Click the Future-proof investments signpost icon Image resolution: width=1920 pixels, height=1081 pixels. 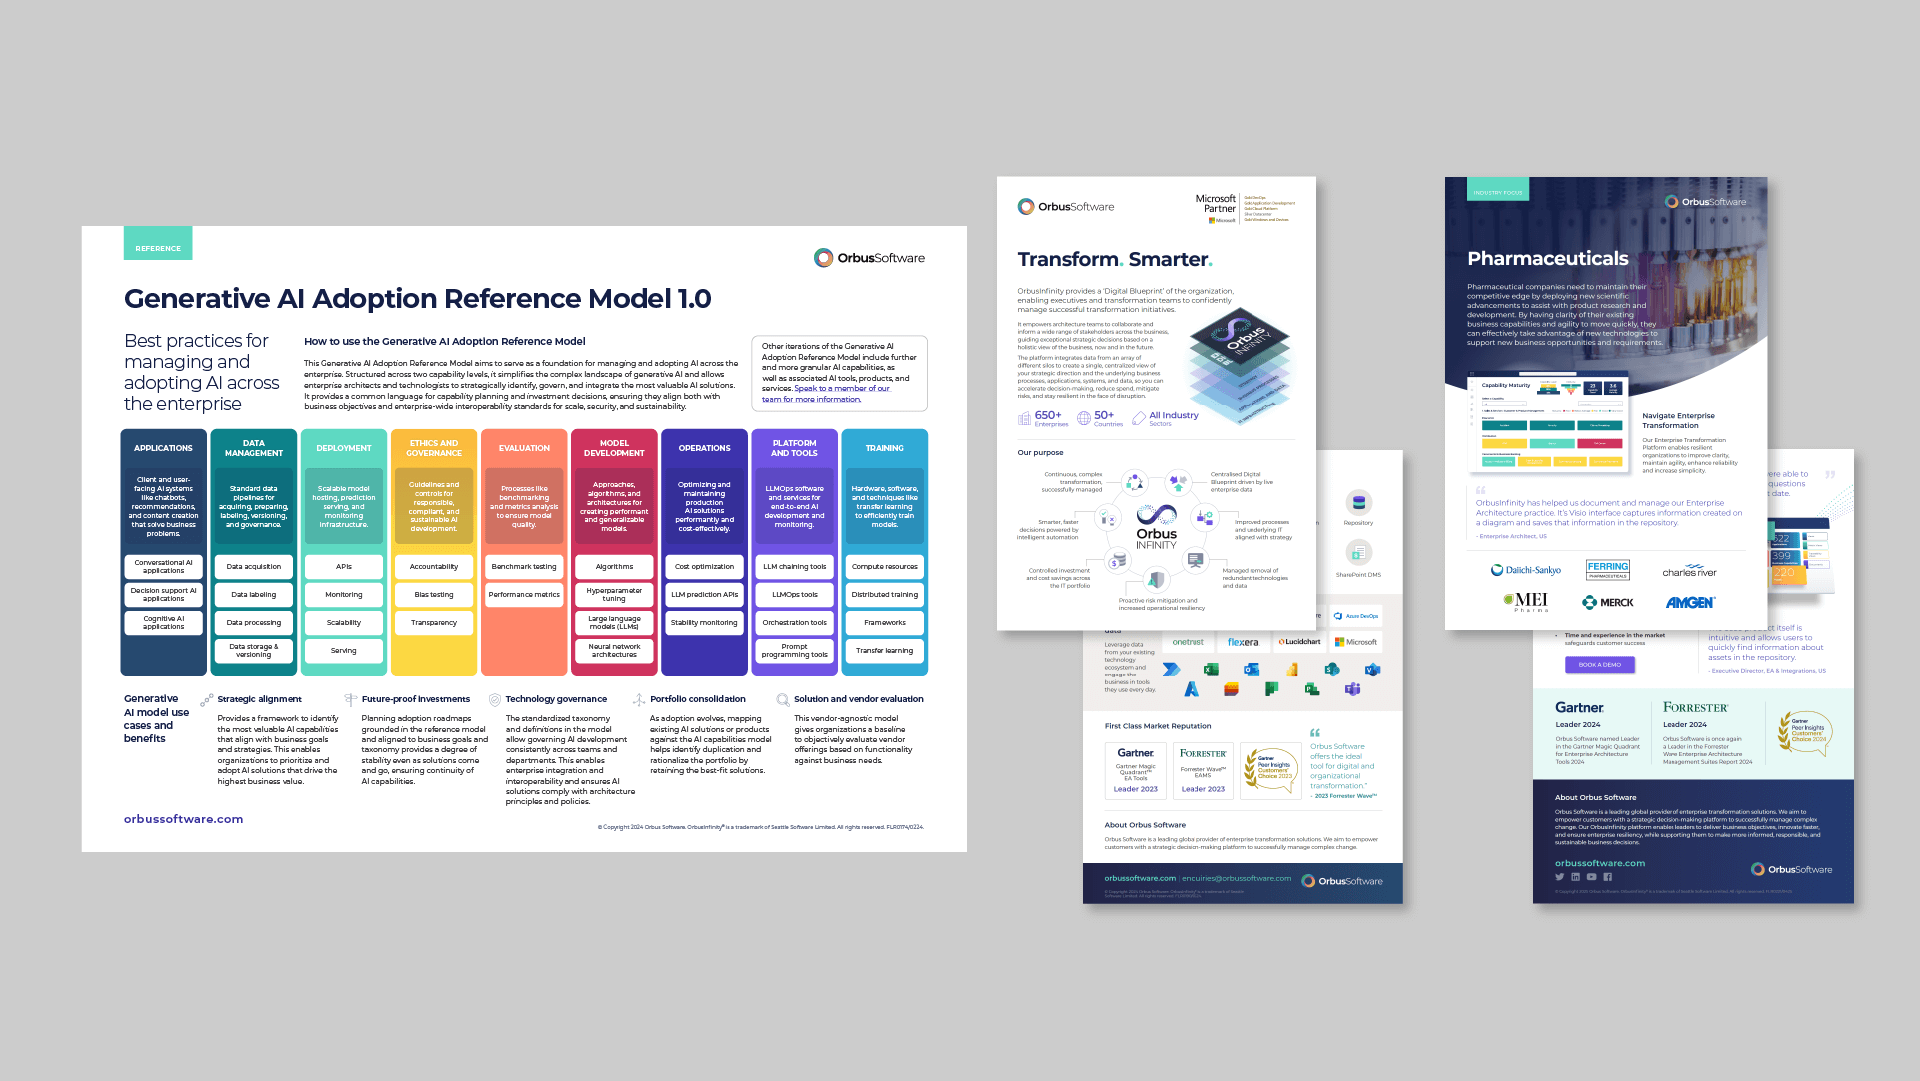350,700
